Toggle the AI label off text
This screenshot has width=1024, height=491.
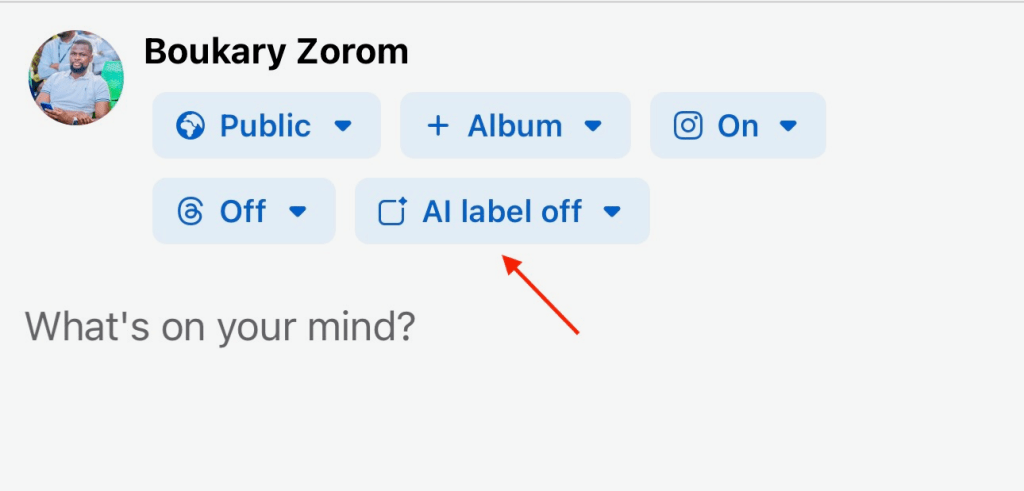pyautogui.click(x=502, y=212)
